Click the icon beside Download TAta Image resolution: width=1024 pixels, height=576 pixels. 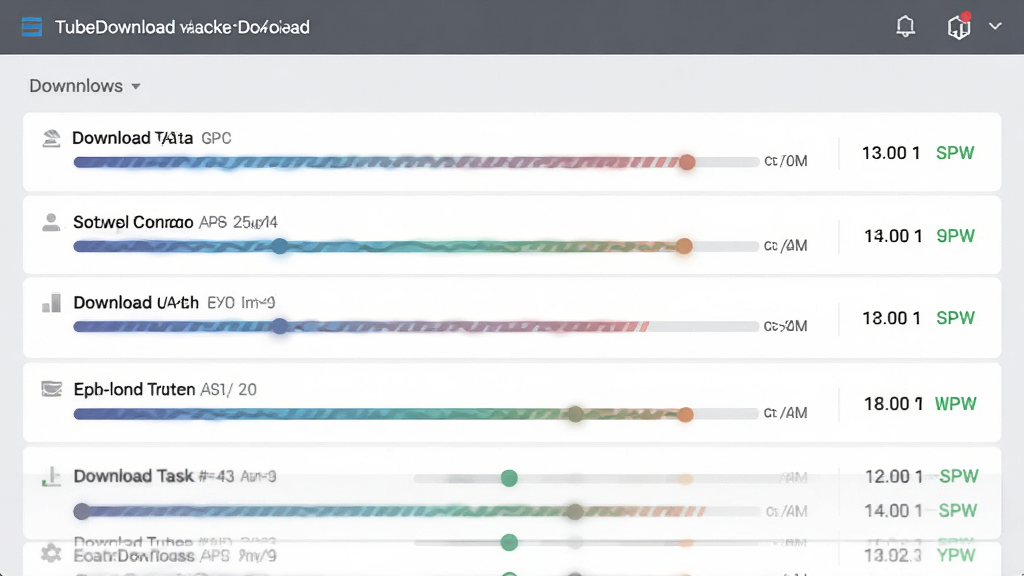click(x=51, y=138)
